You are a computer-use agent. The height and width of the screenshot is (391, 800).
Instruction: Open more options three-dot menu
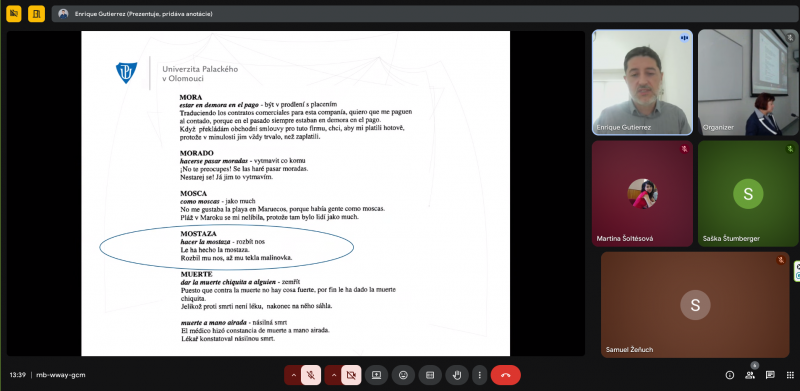(480, 375)
